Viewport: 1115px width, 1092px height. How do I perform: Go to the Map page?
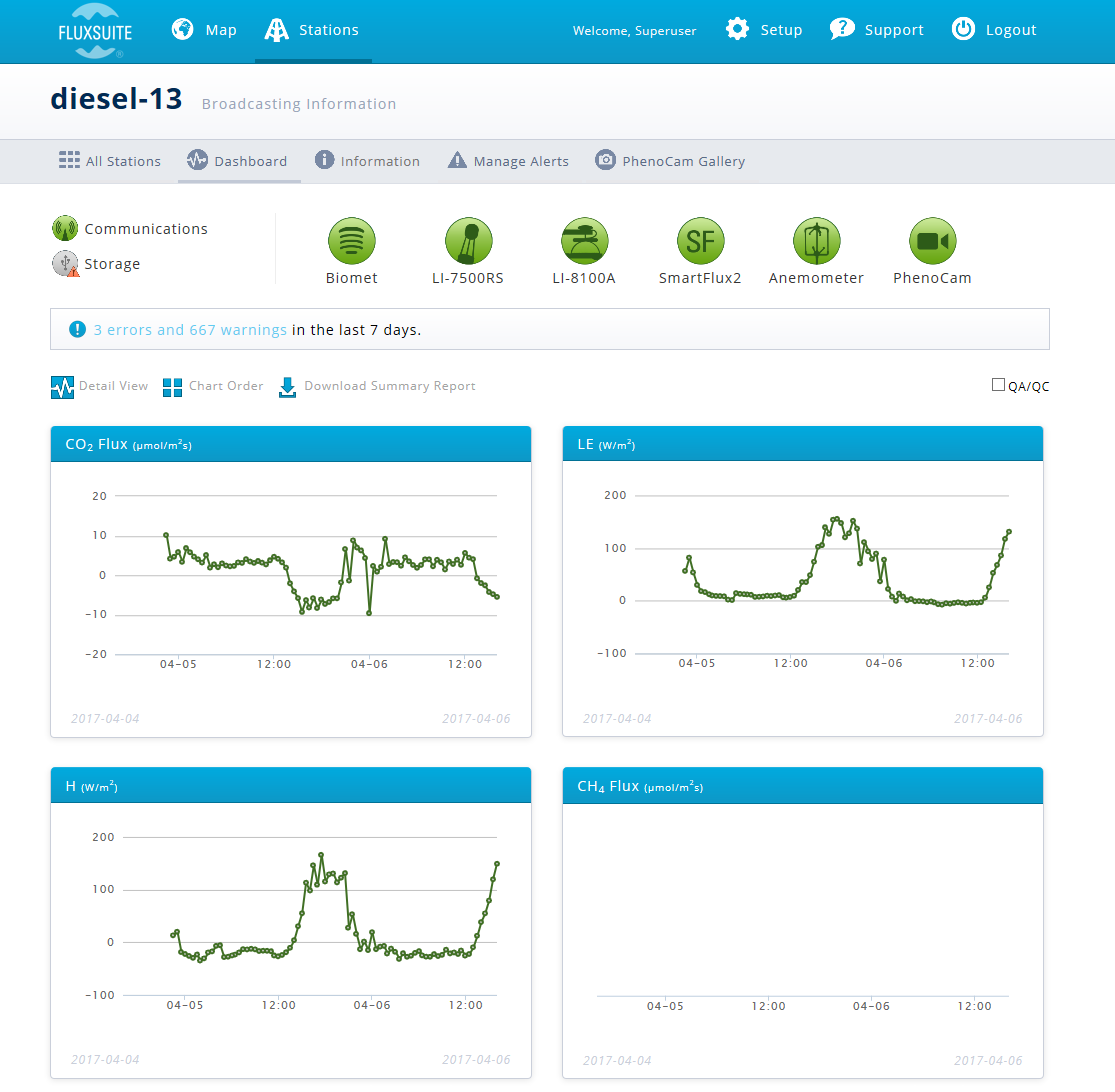click(205, 30)
